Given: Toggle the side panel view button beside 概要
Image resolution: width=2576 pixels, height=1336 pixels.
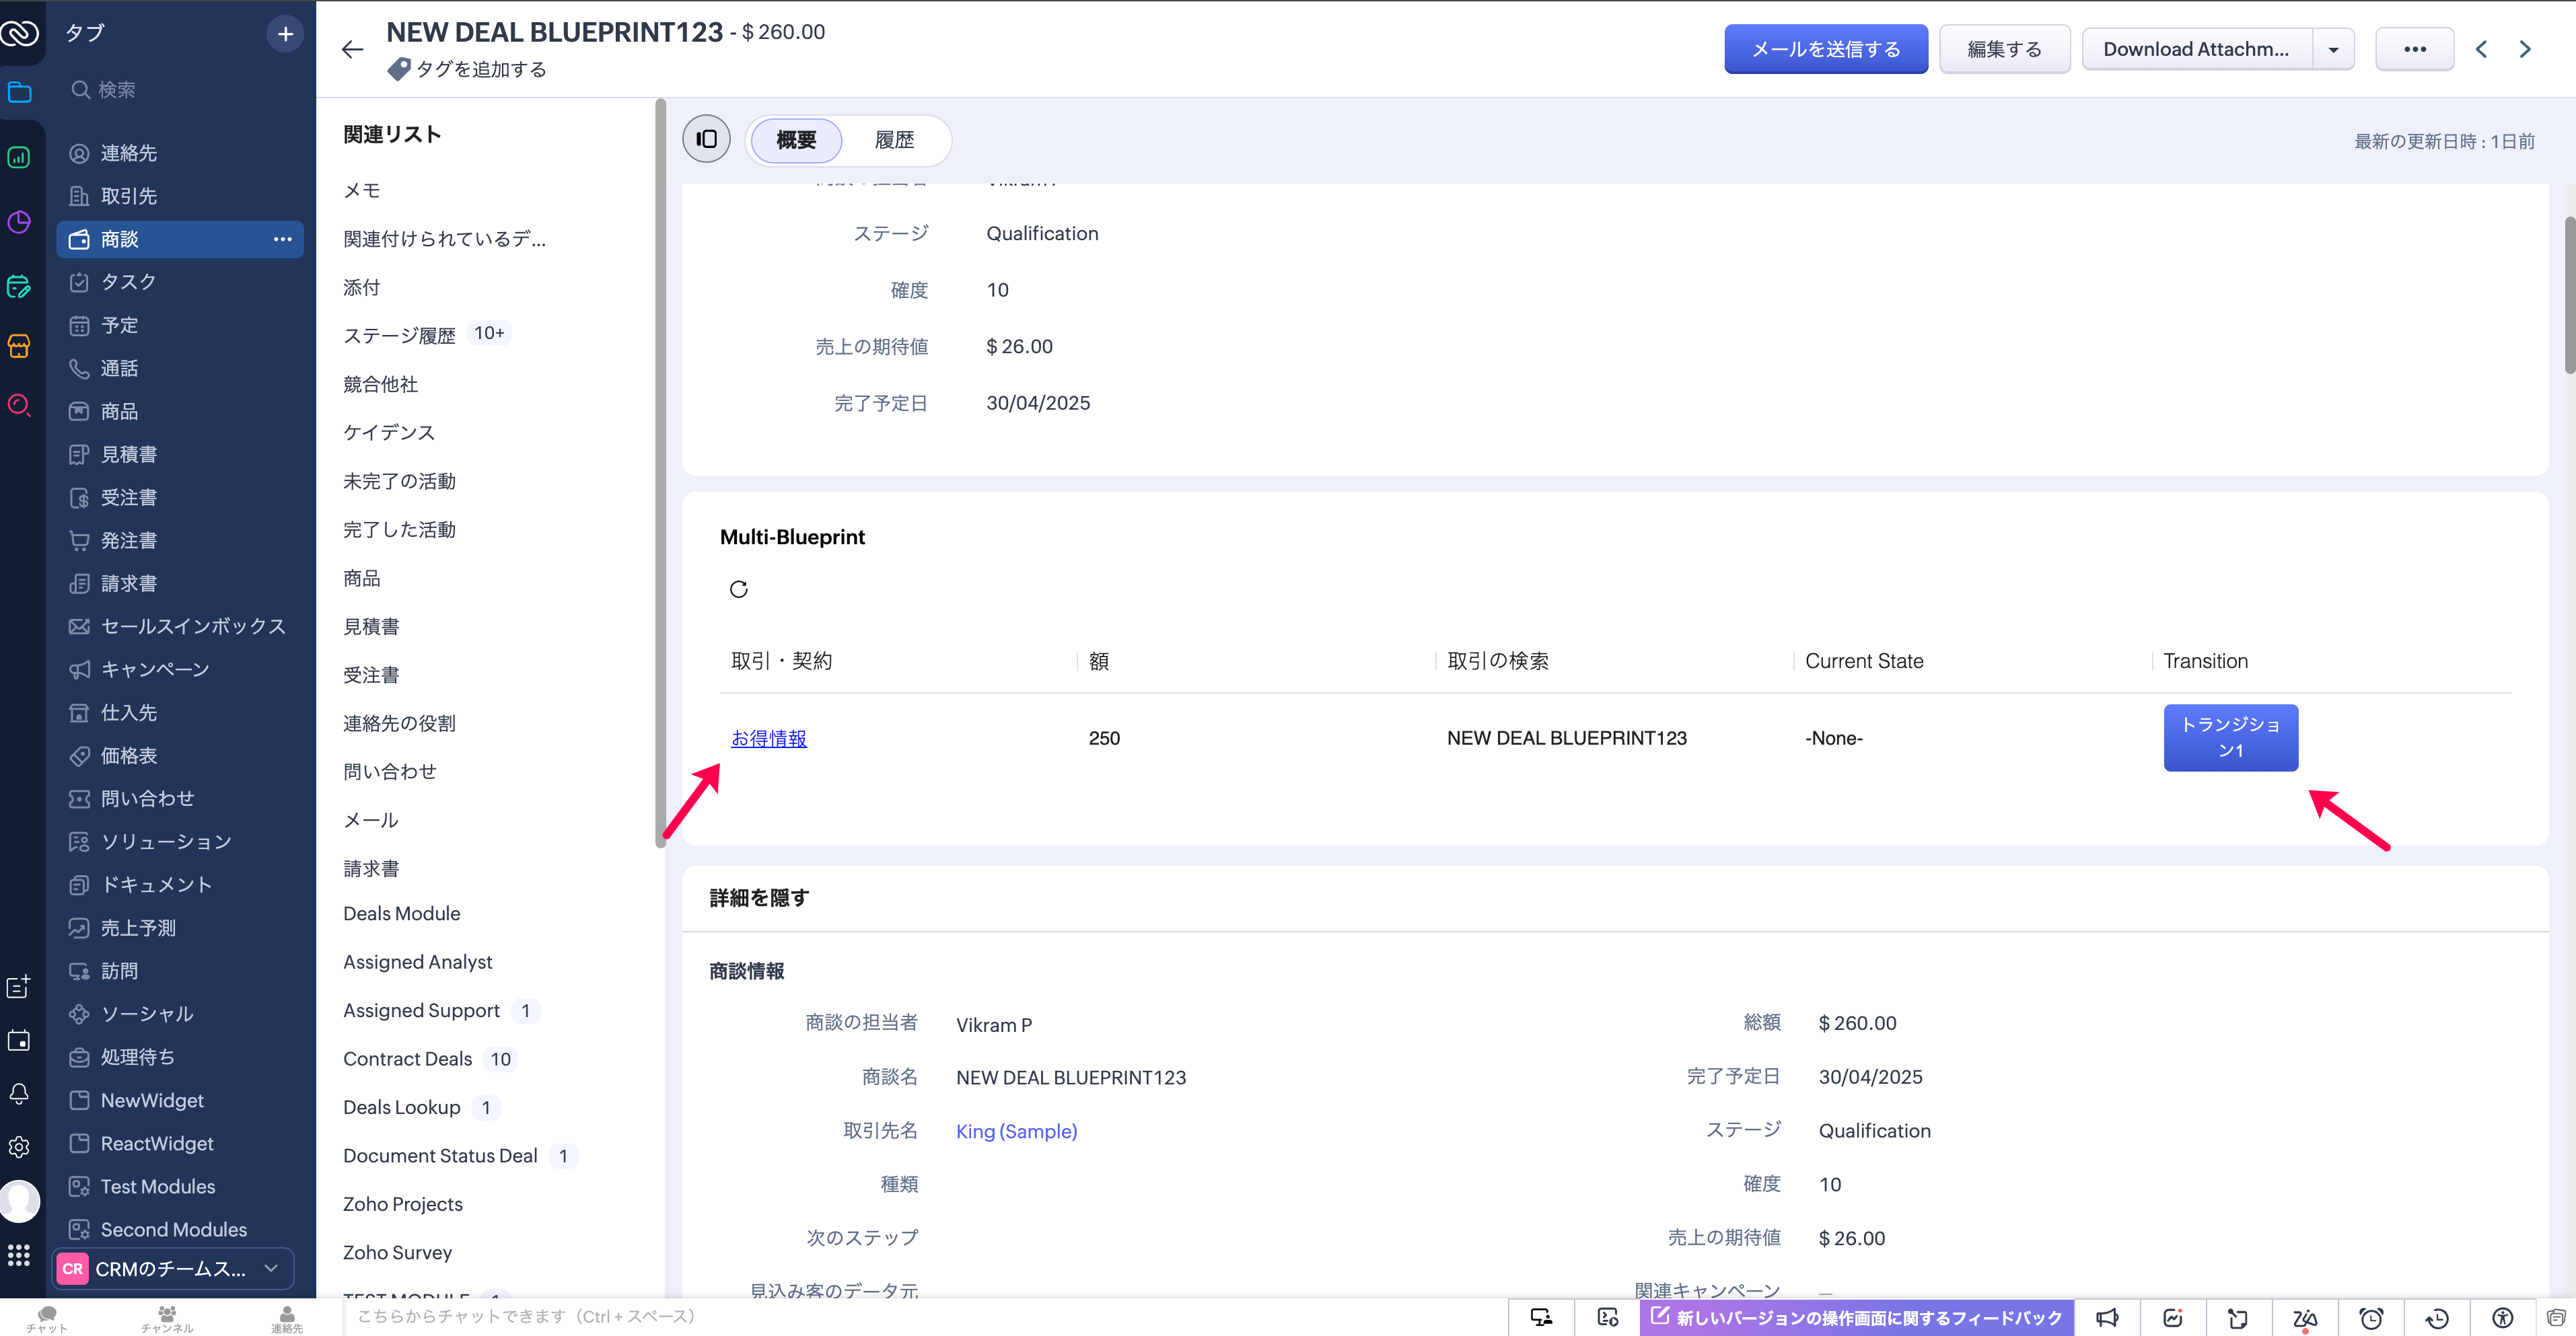Looking at the screenshot, I should click(x=706, y=139).
